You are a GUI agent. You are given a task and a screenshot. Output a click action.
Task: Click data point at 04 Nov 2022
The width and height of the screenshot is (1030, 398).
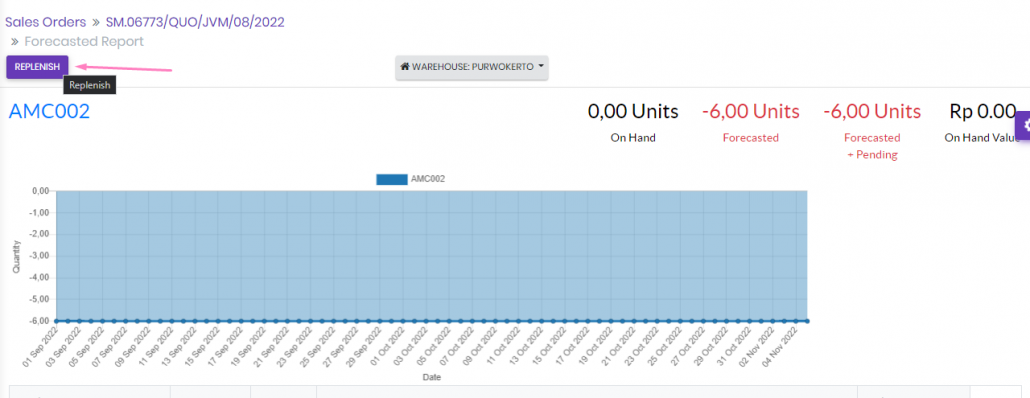[795, 321]
